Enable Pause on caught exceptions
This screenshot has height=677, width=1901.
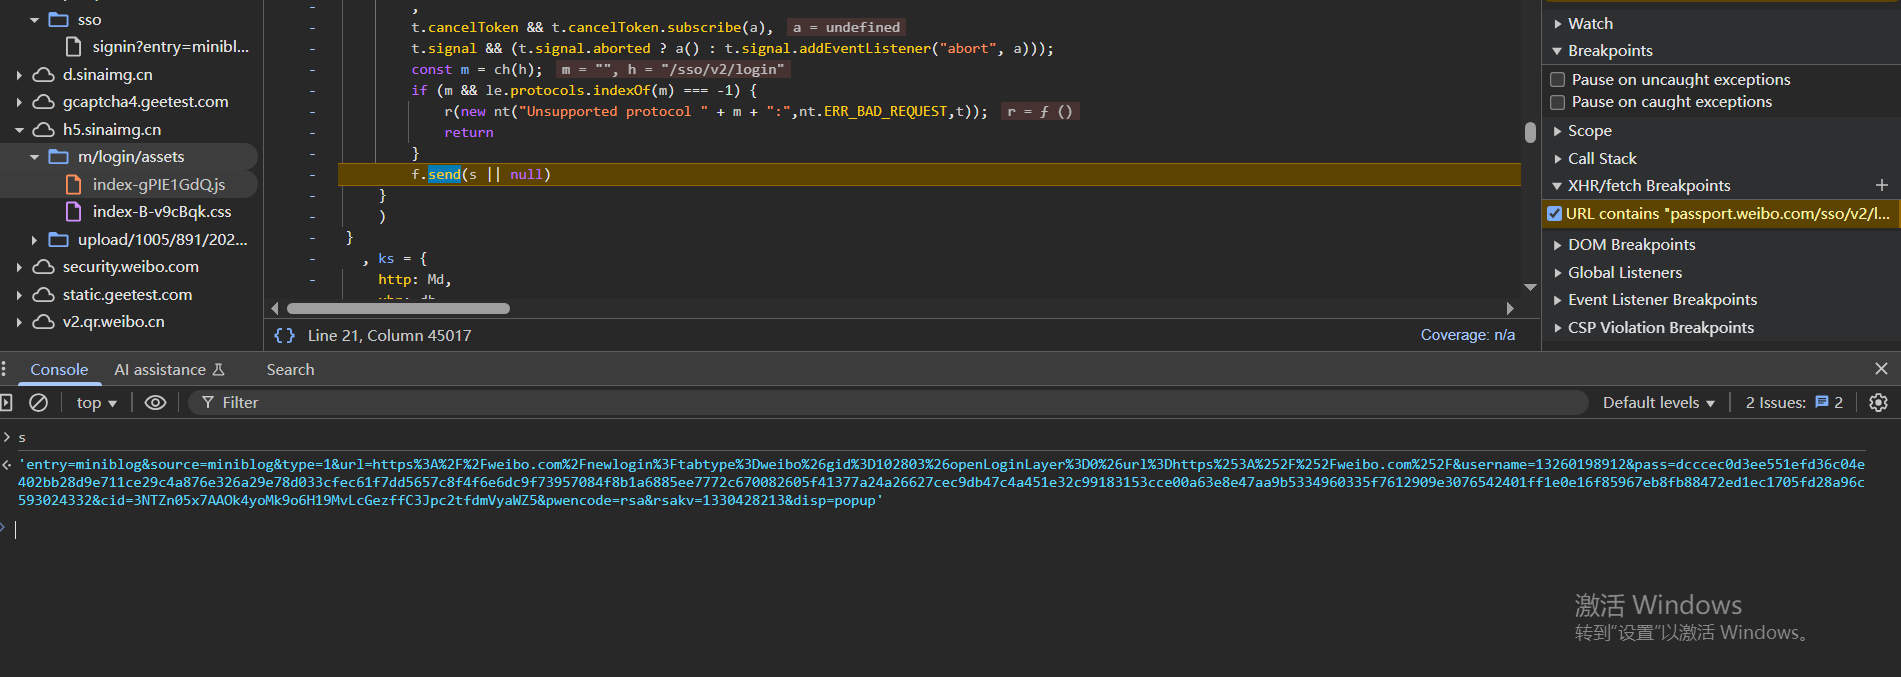1557,102
